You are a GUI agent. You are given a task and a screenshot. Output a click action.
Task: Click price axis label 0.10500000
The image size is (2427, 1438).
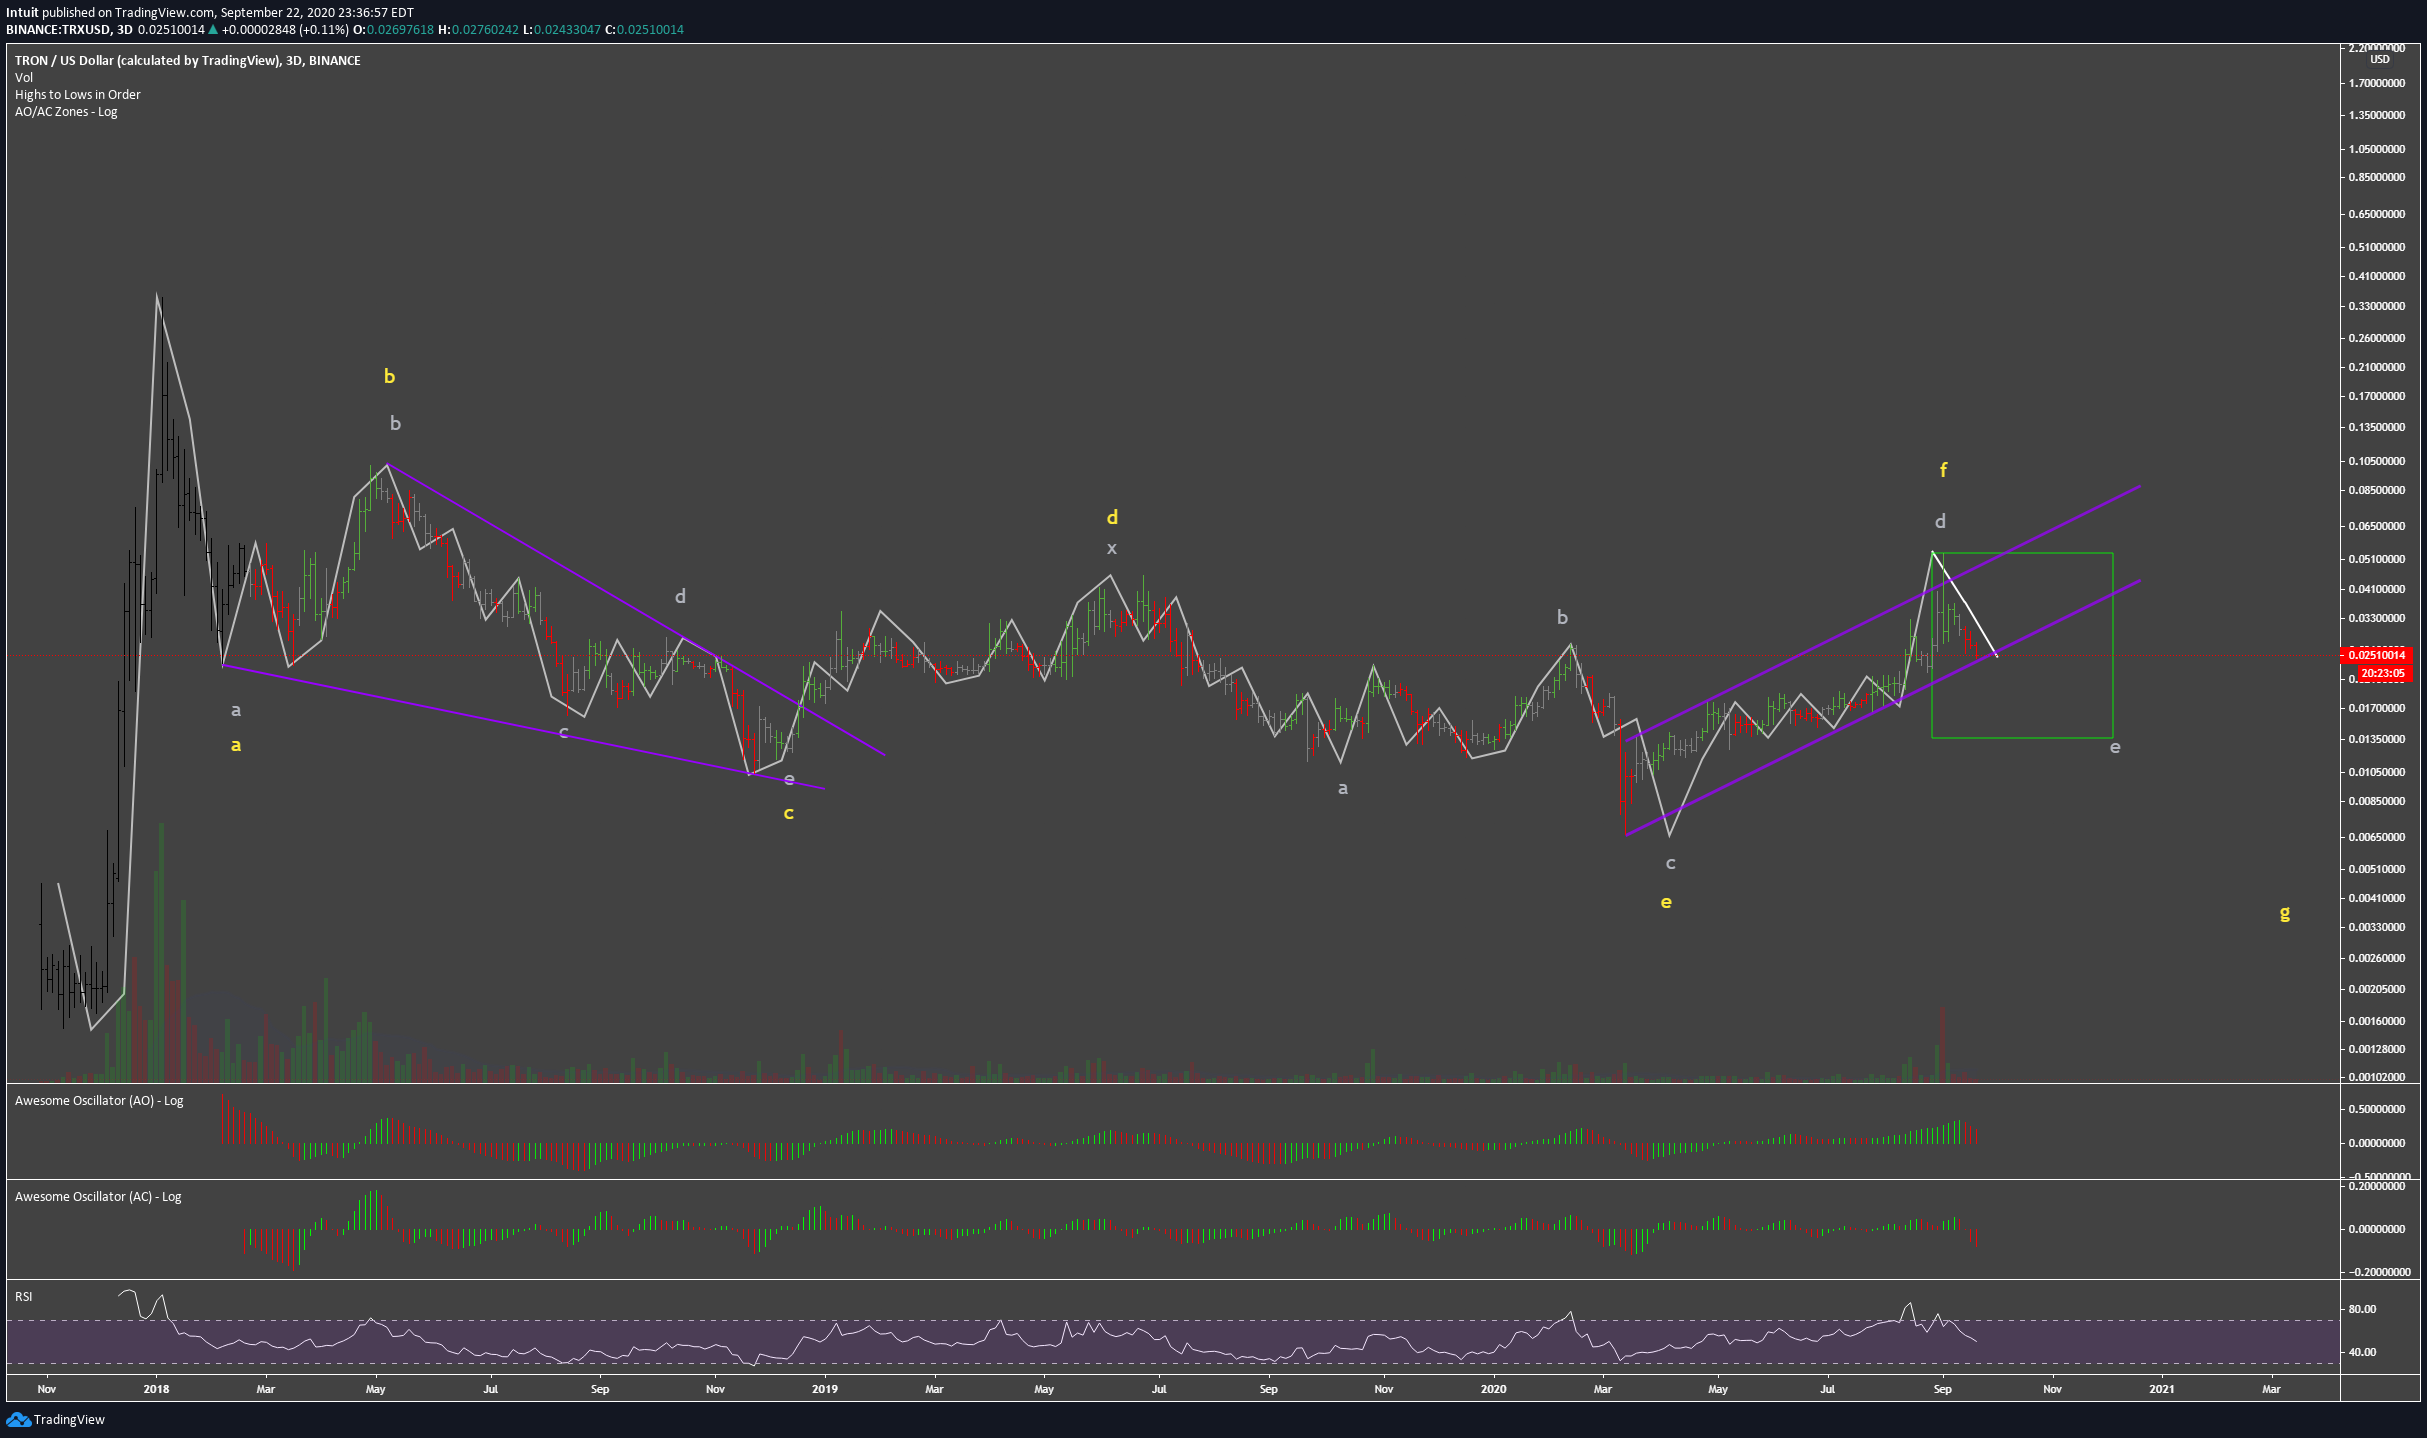coord(2375,461)
